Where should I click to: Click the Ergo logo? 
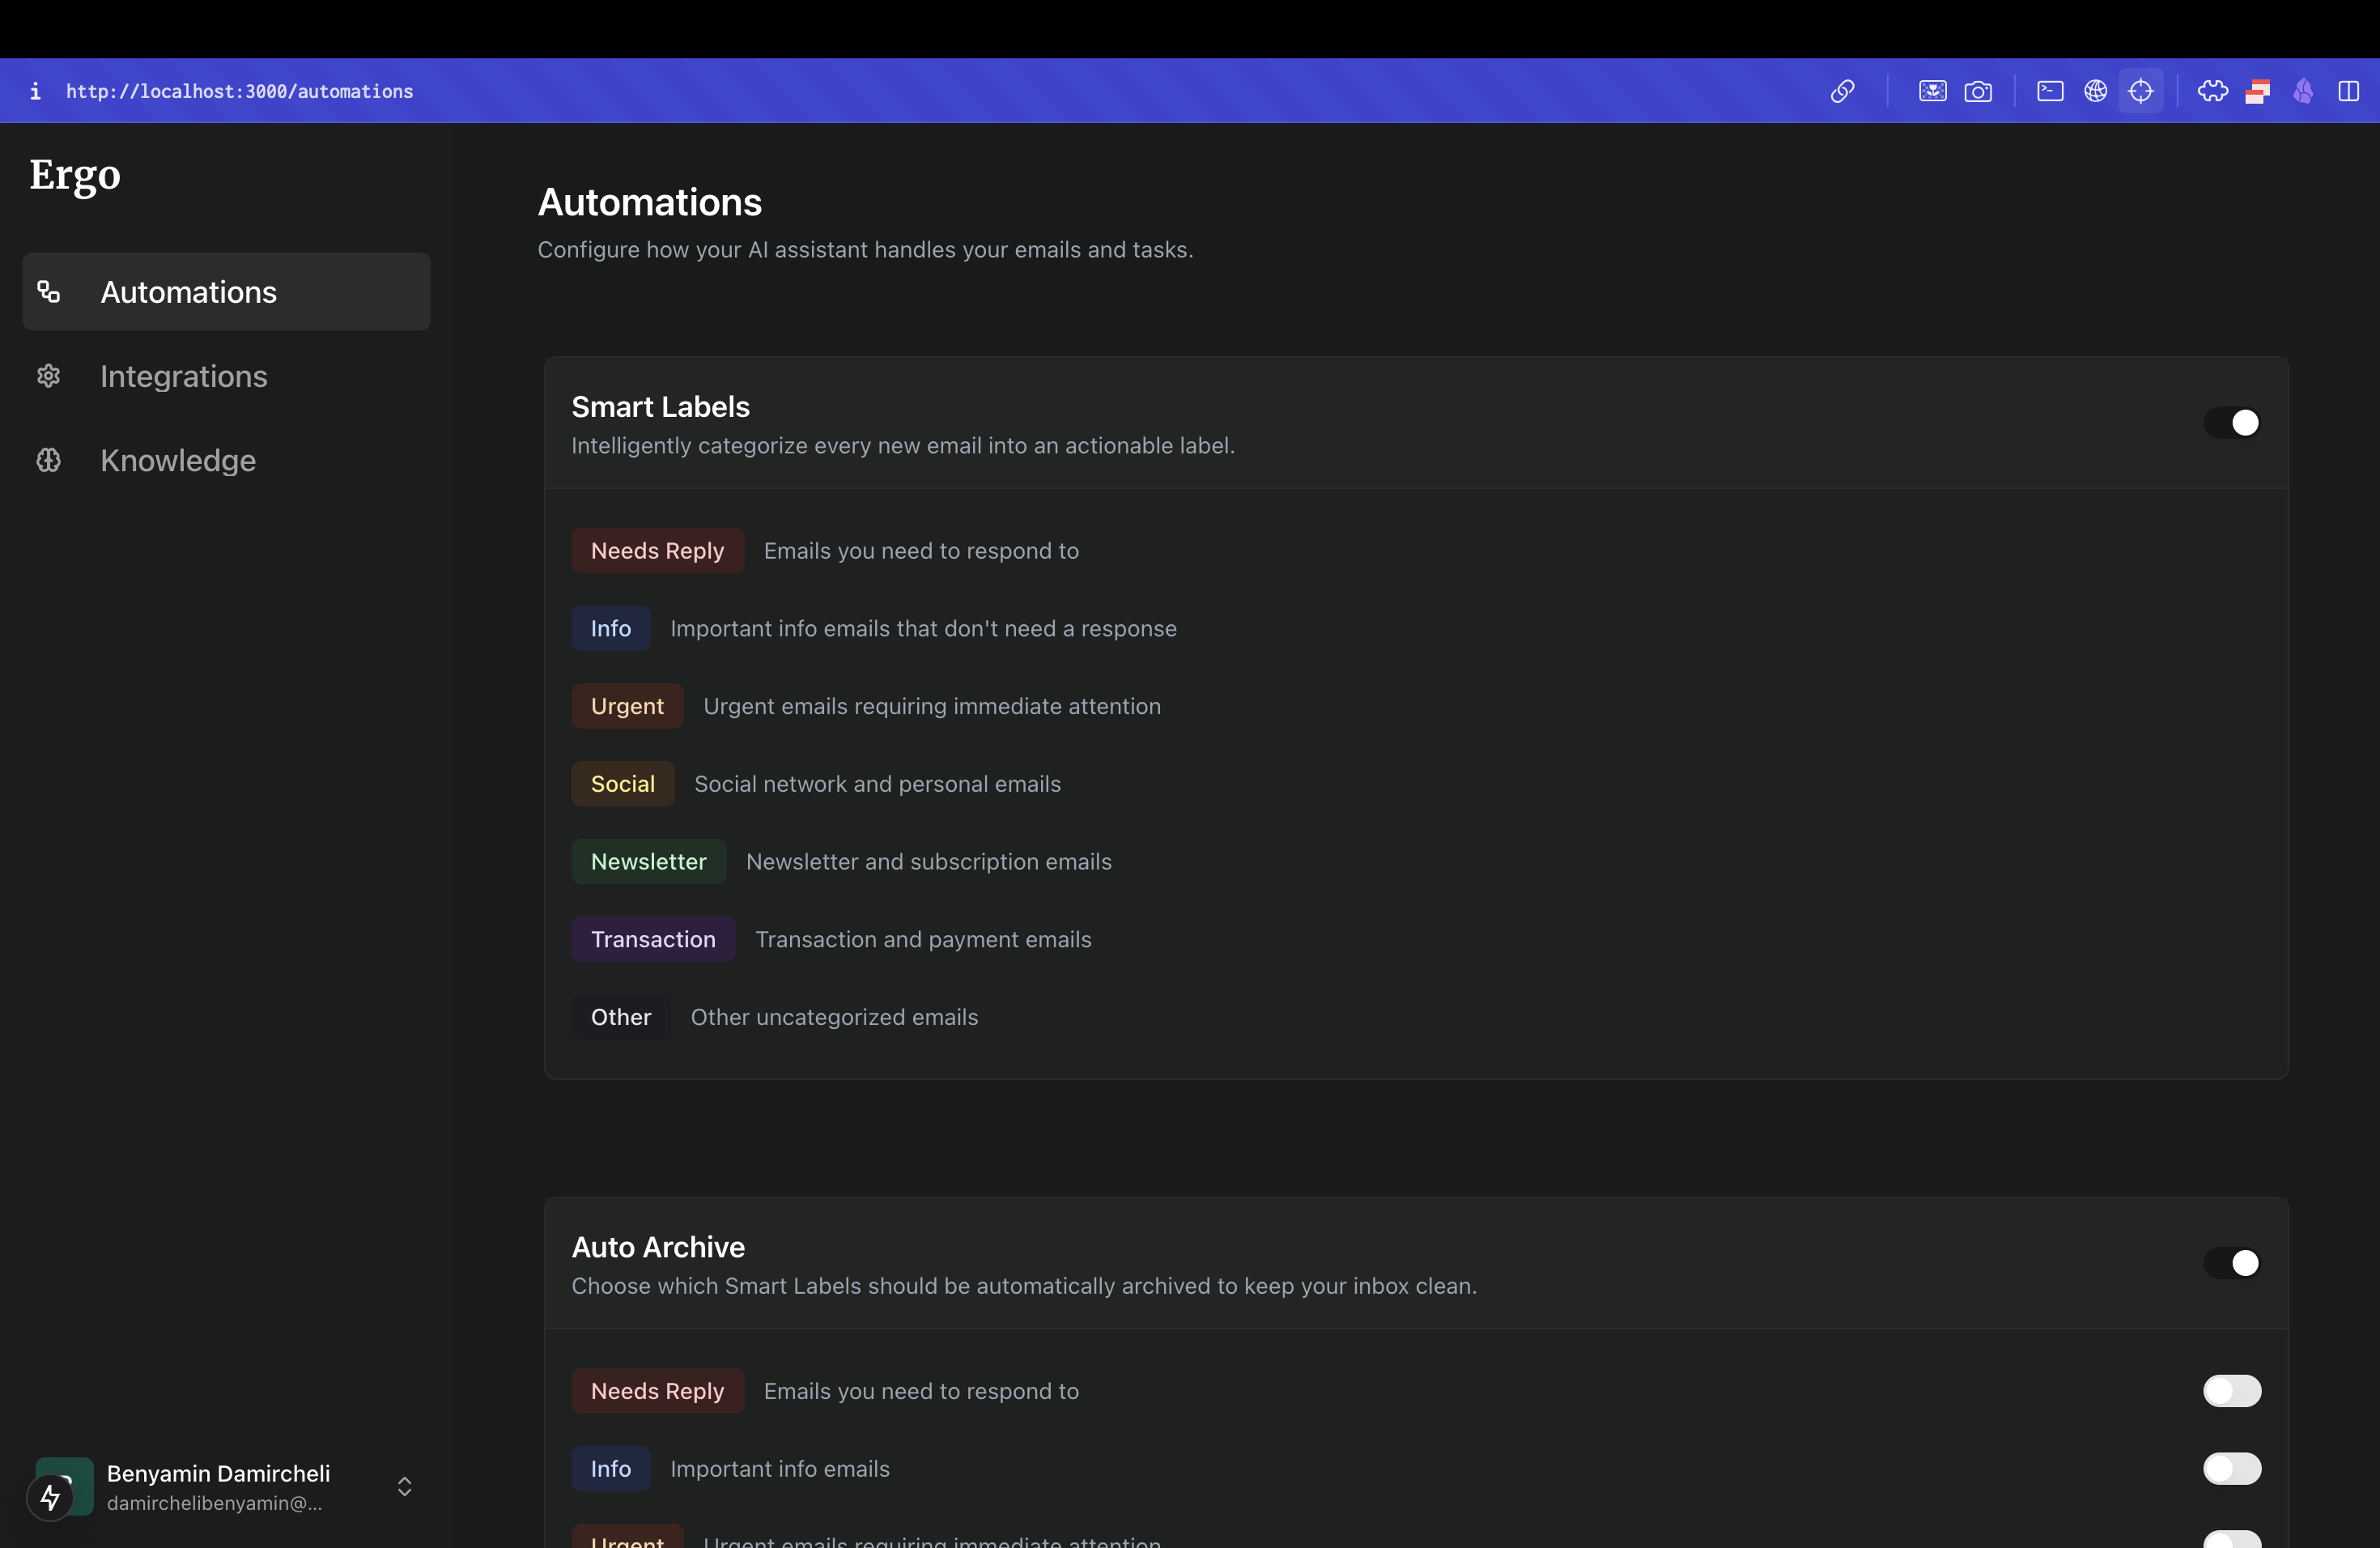[75, 175]
